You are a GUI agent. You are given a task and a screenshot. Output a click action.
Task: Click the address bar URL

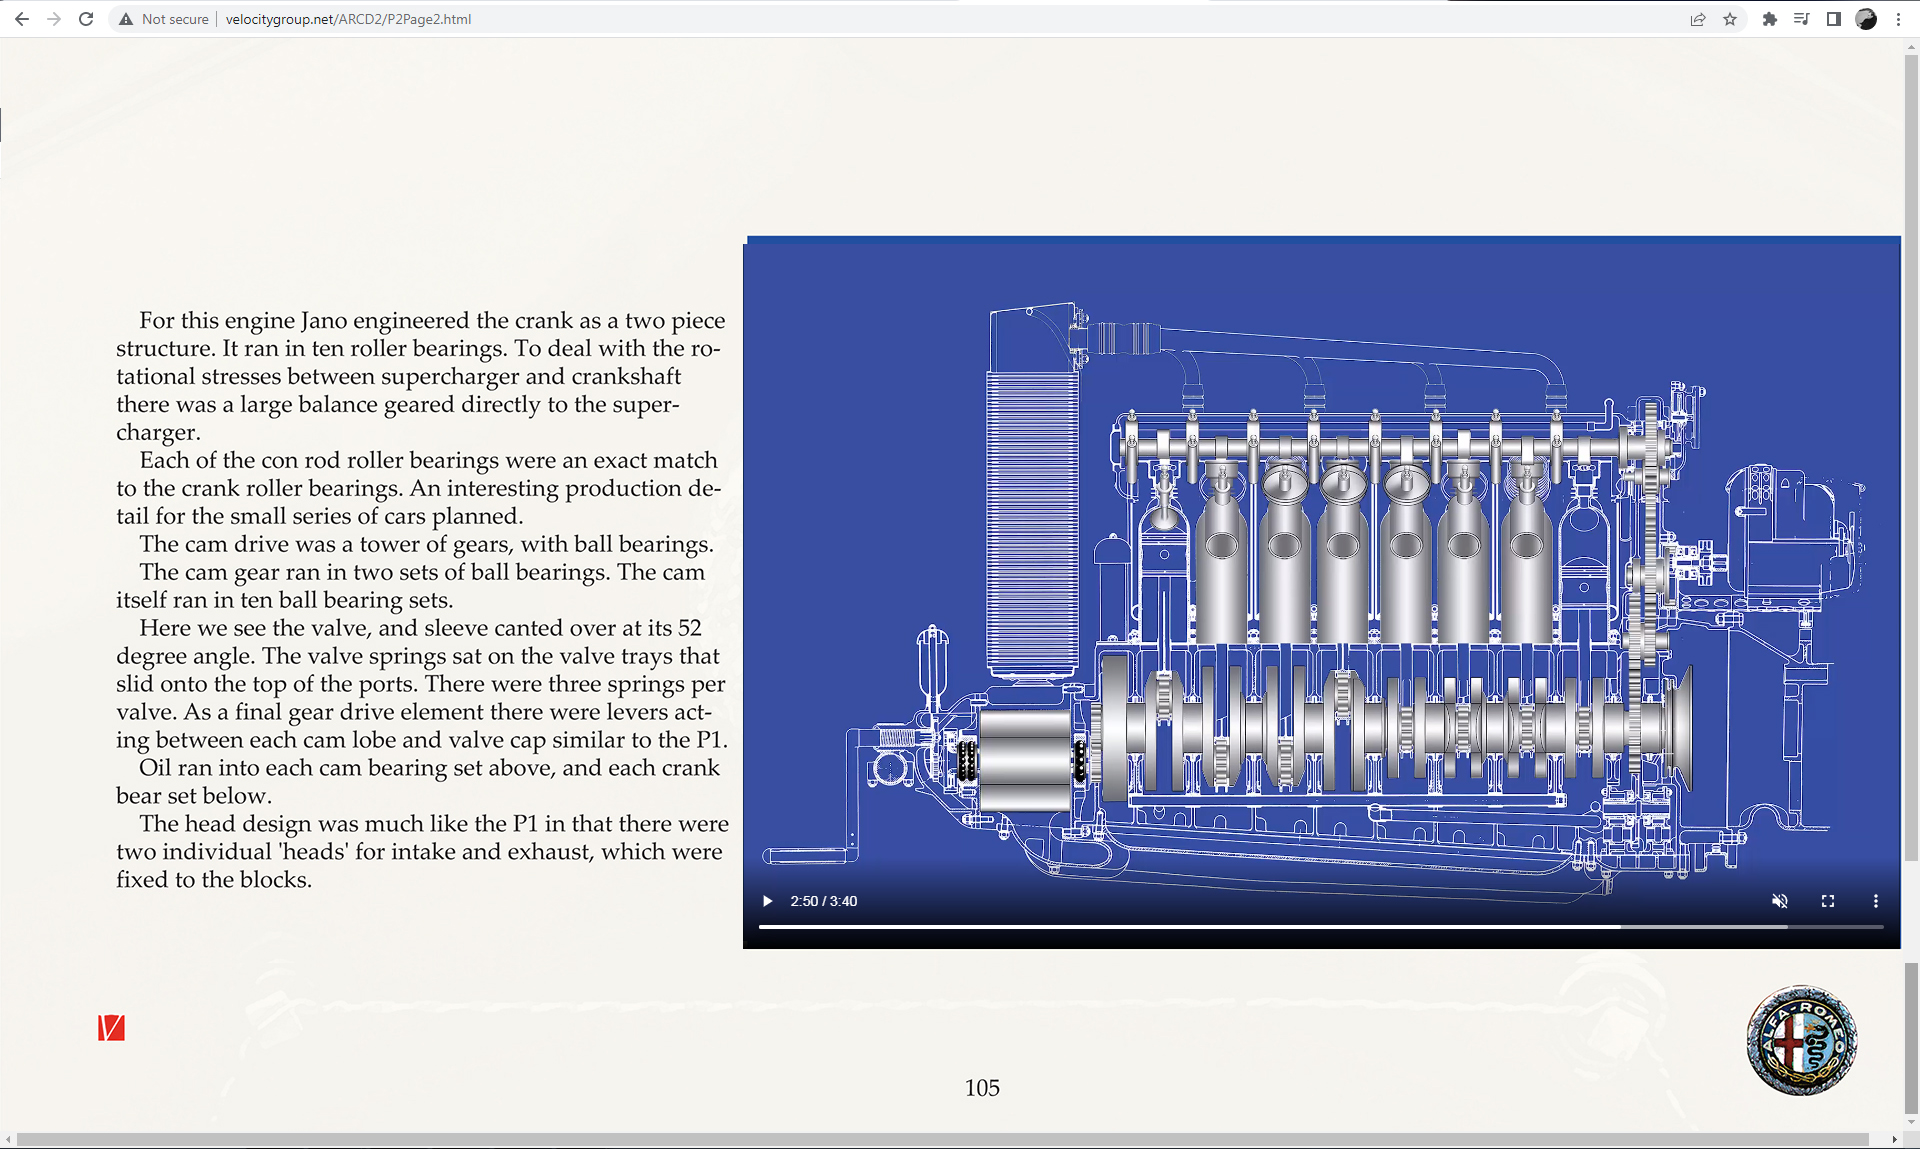[x=348, y=19]
